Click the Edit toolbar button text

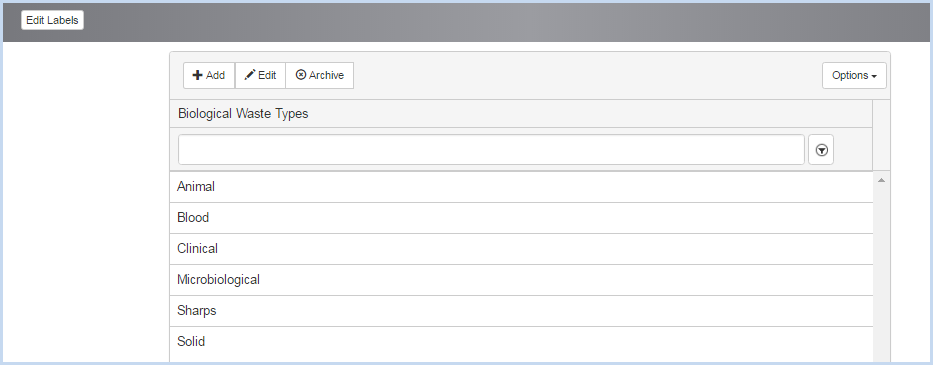pos(267,76)
